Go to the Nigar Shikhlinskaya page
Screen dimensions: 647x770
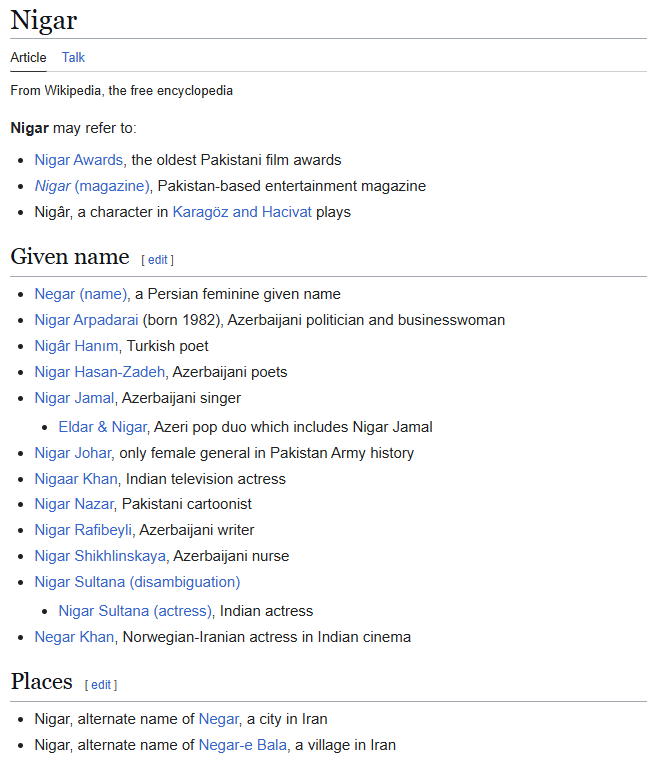100,556
